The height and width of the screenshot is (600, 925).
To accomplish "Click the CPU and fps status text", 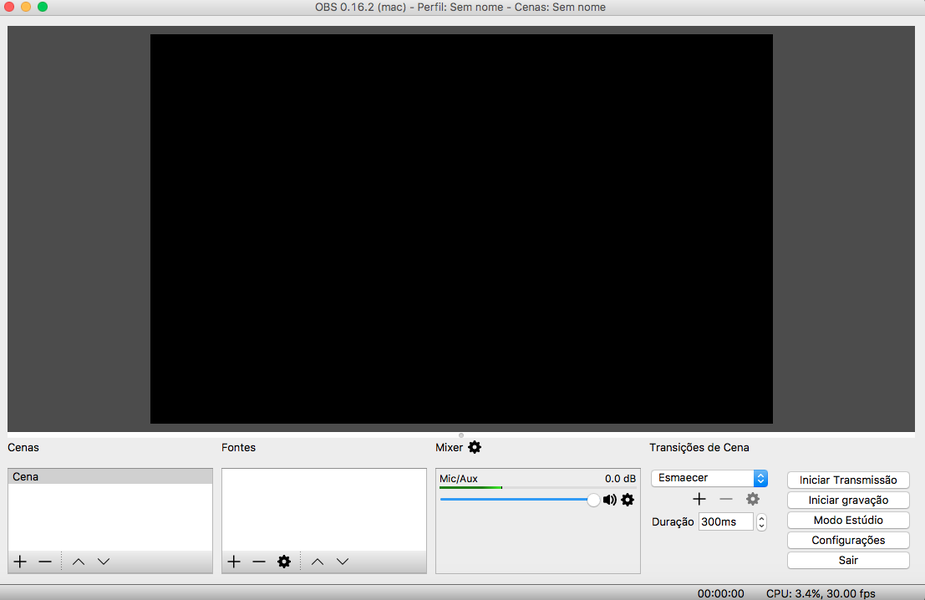I will [821, 593].
